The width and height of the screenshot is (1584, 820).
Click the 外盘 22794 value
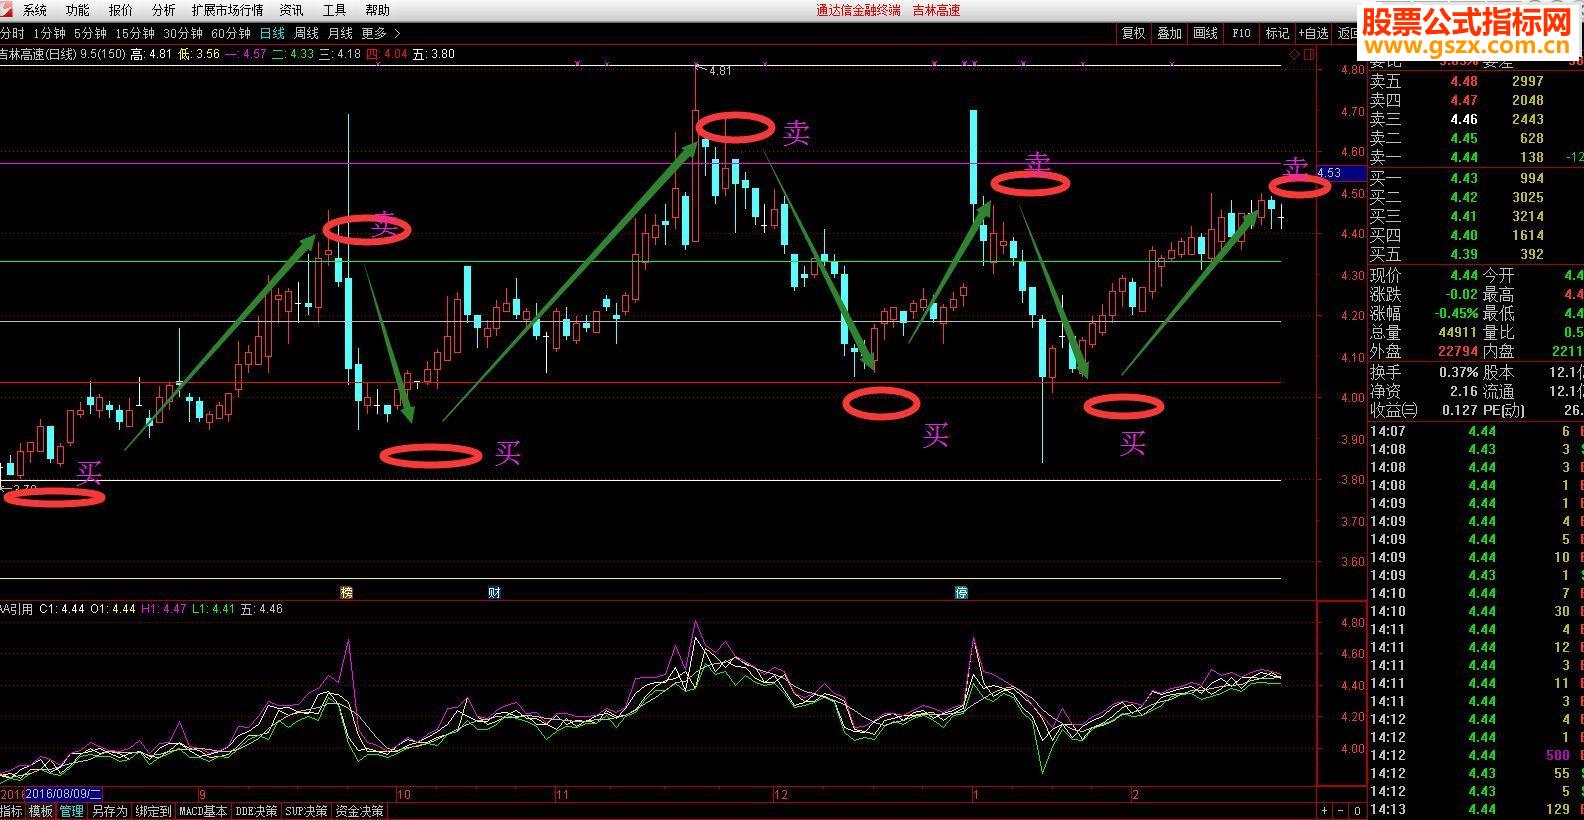(1459, 351)
